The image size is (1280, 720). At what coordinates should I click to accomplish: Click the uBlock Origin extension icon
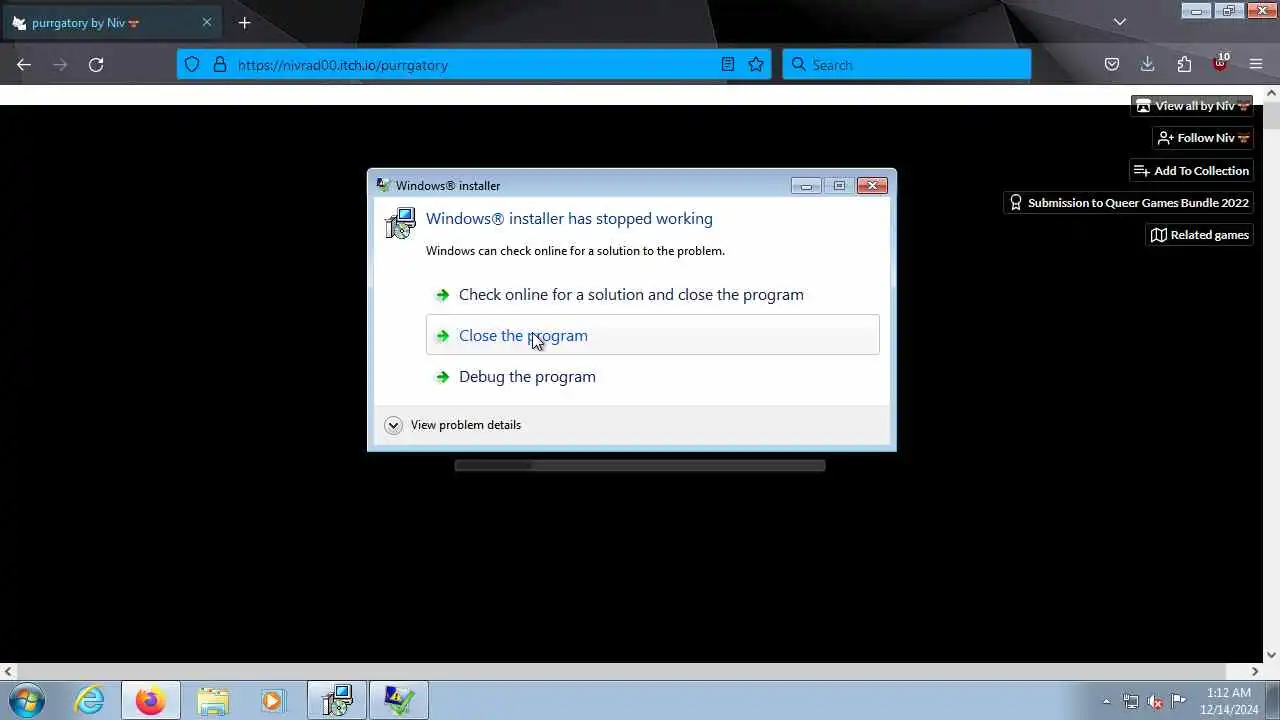1220,65
